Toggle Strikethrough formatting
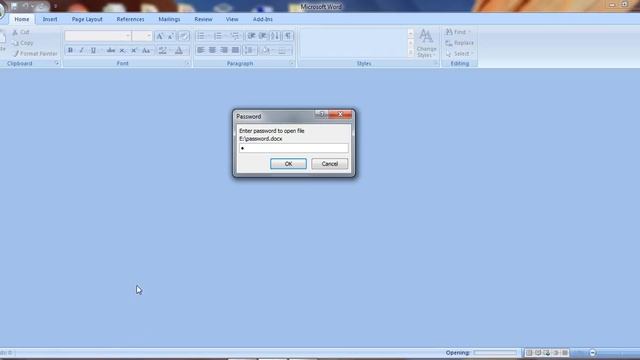 click(111, 50)
